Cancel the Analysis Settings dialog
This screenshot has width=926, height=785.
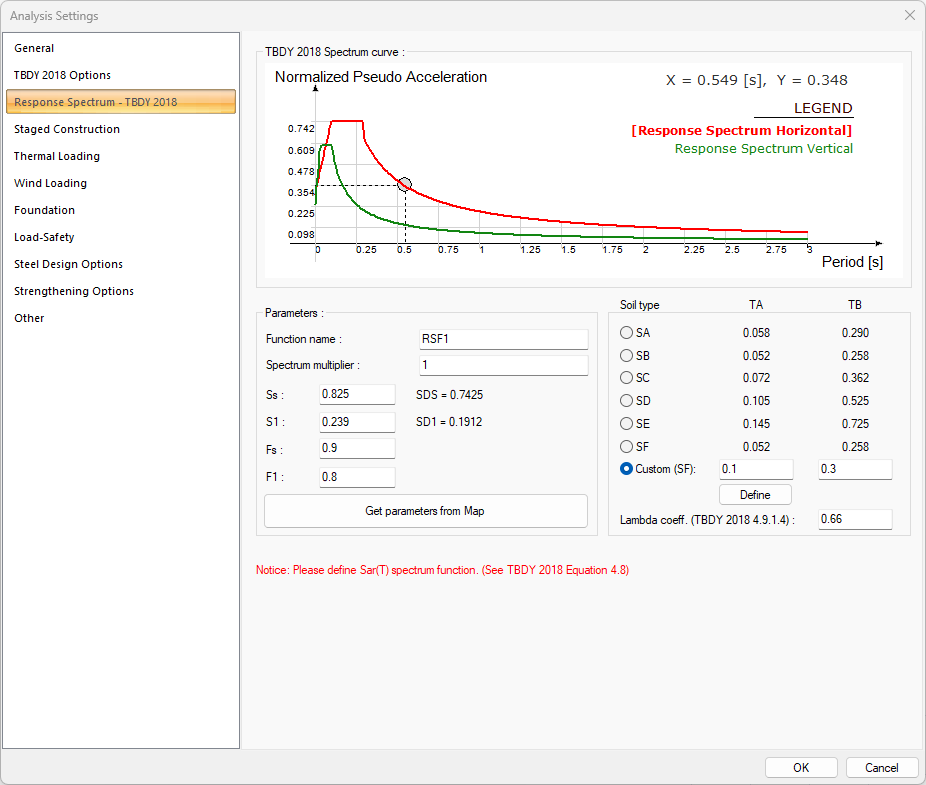[x=881, y=768]
